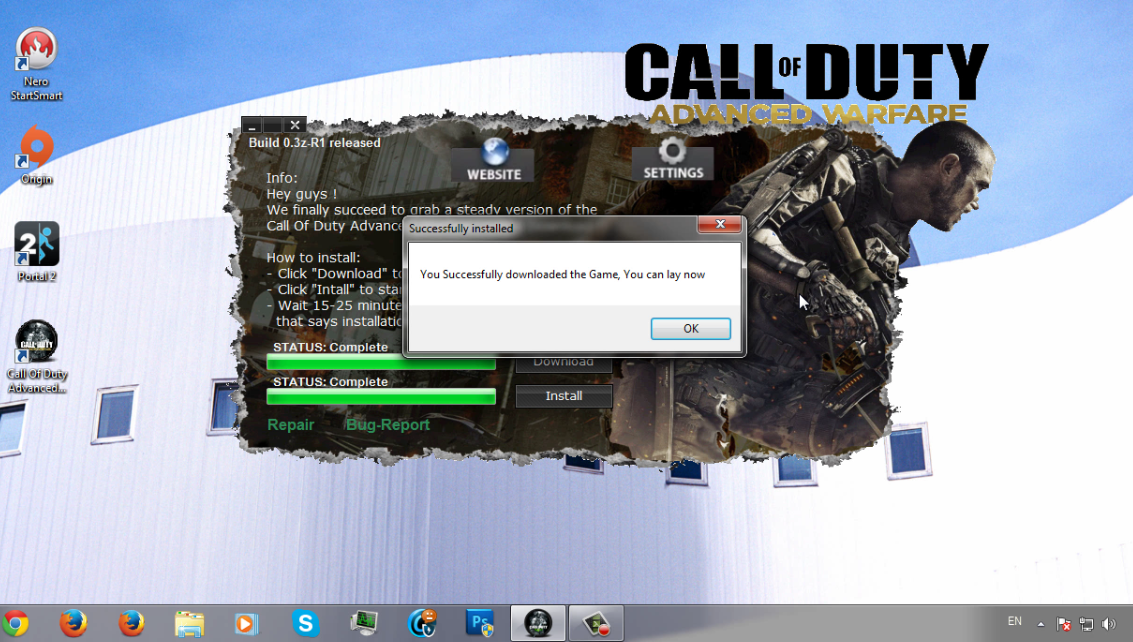Open the Bug-Report link
The height and width of the screenshot is (642, 1133).
[x=388, y=424]
